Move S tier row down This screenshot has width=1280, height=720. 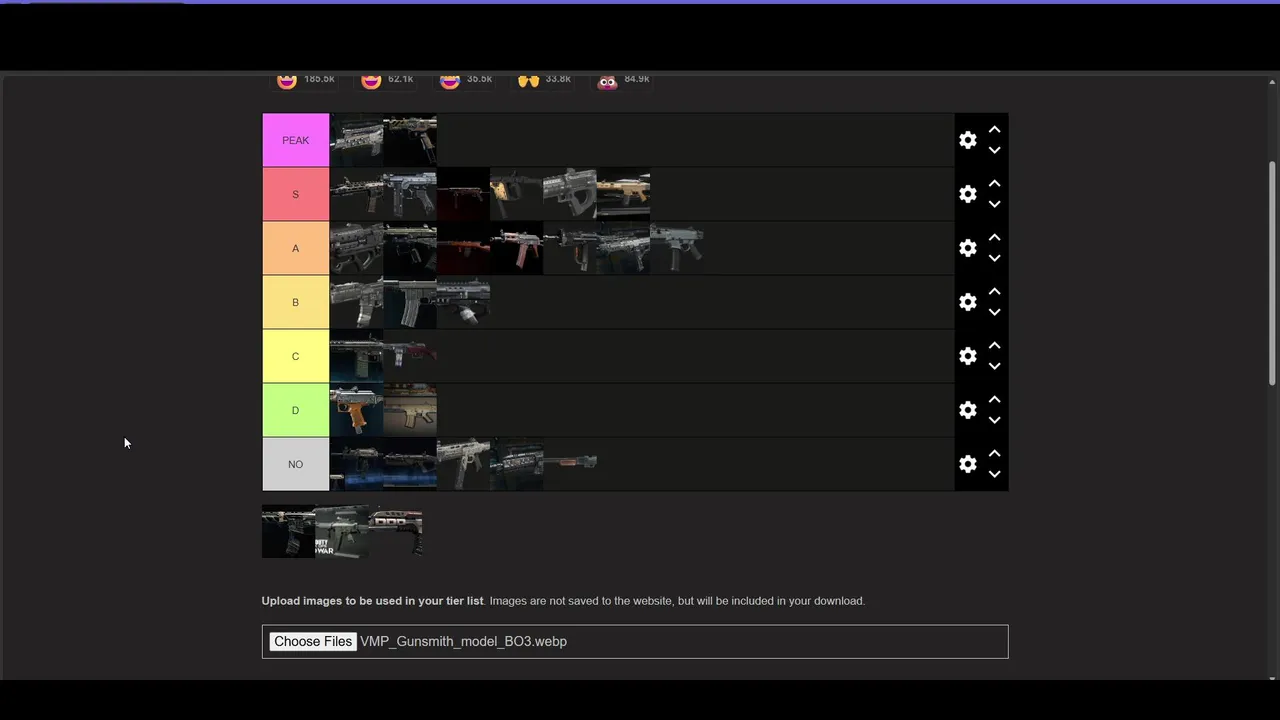994,204
